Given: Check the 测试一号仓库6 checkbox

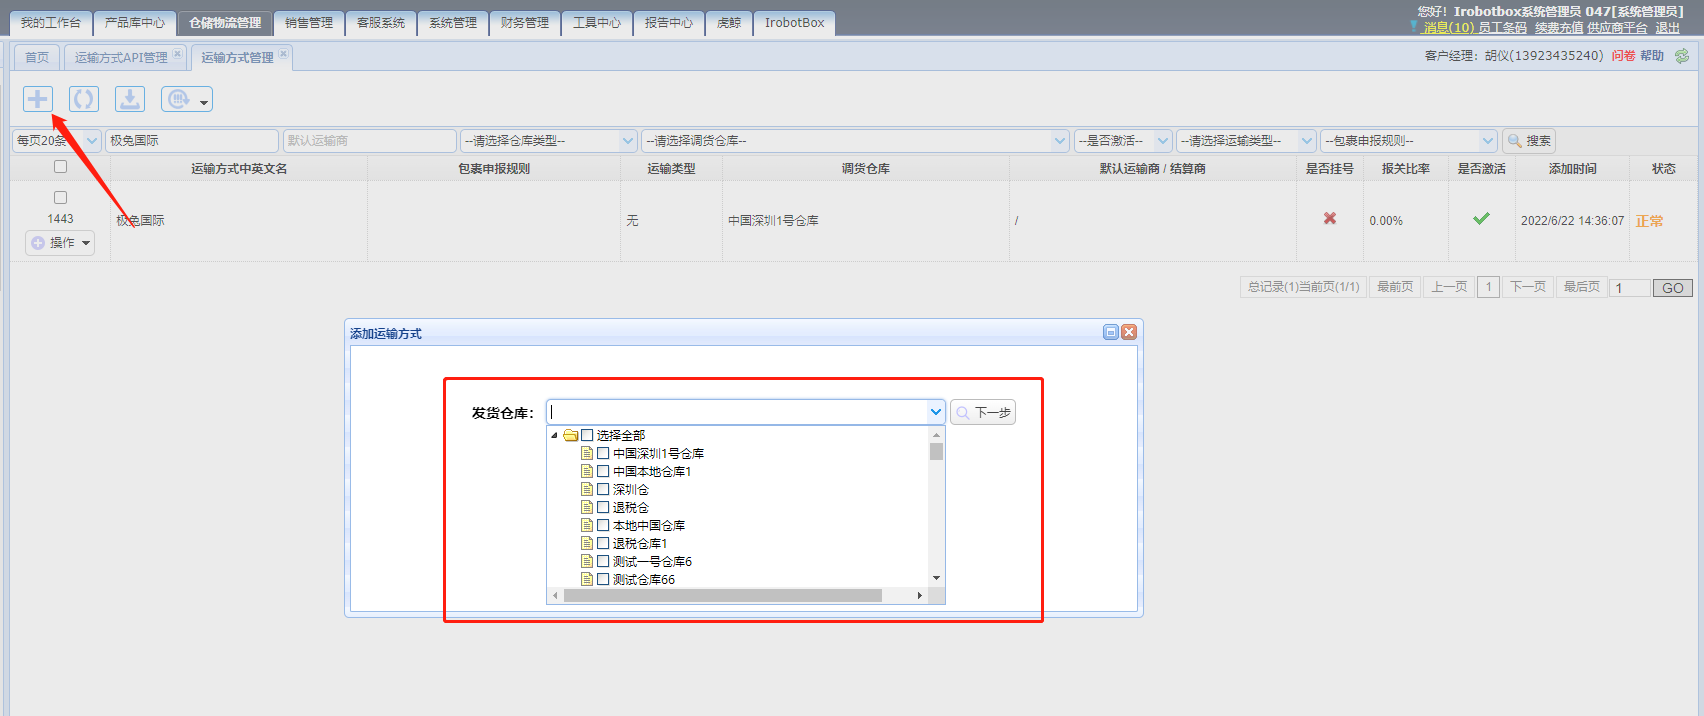Looking at the screenshot, I should (x=603, y=561).
